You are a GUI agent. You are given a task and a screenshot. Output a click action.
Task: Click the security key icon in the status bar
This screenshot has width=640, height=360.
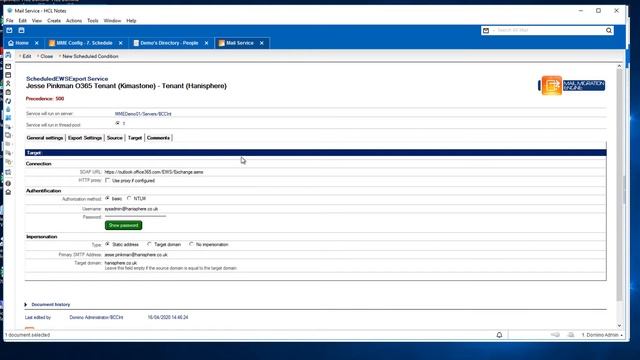tap(555, 335)
